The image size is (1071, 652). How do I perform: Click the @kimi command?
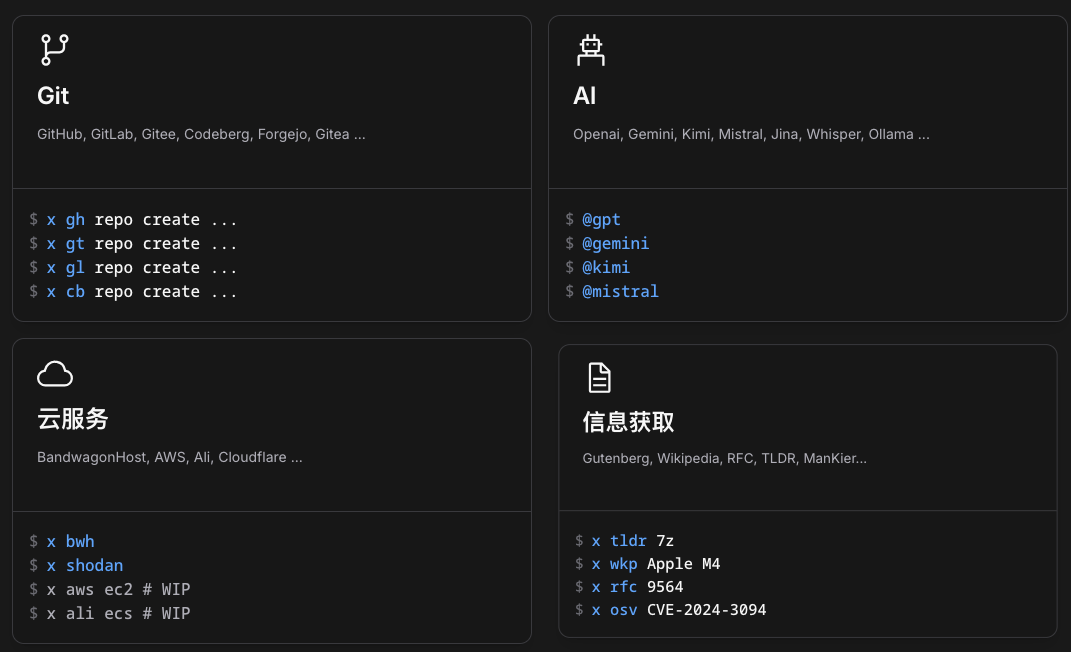tap(606, 268)
